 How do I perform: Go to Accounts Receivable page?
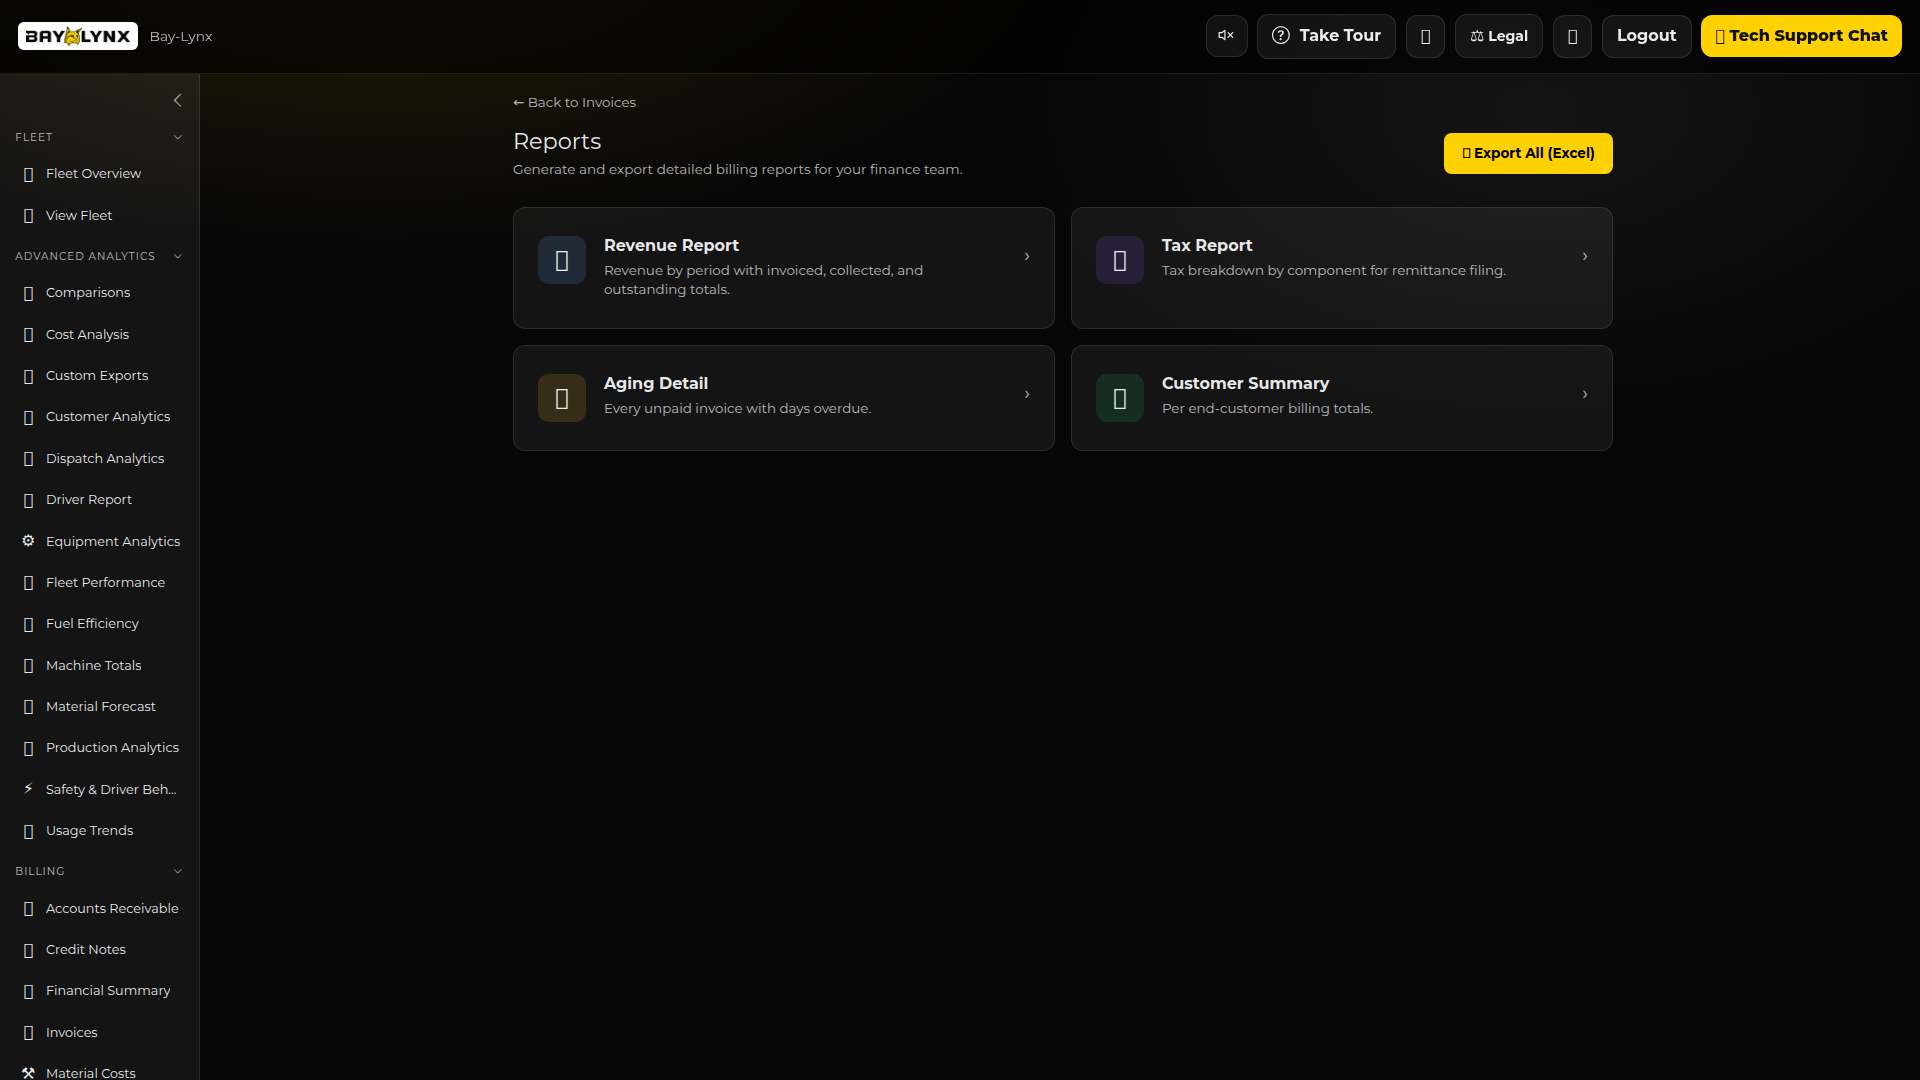112,908
